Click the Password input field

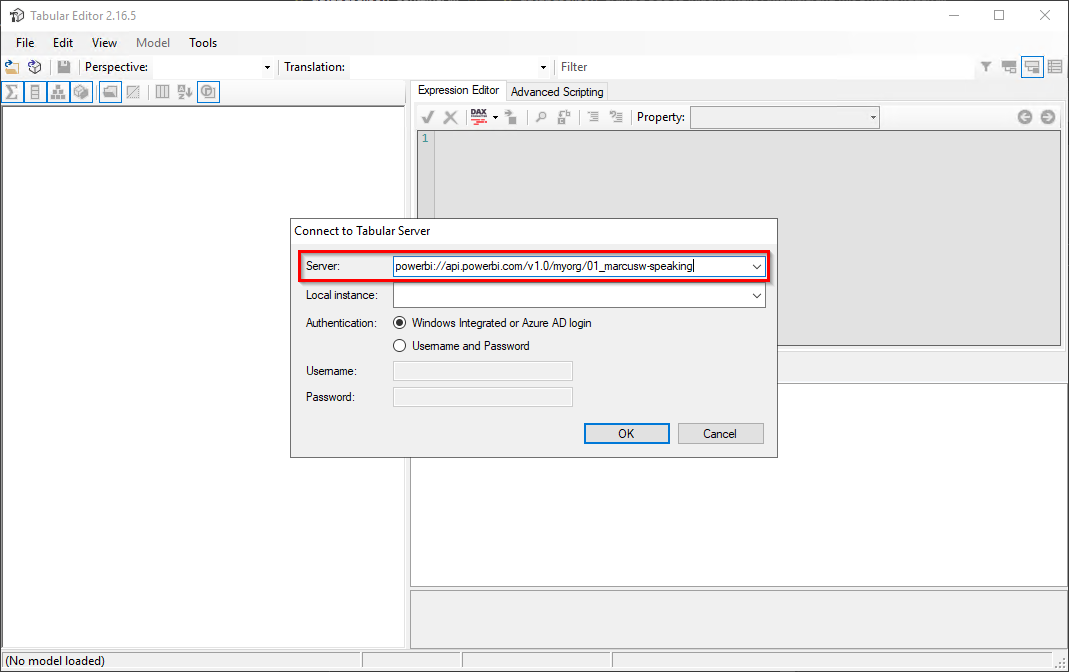pyautogui.click(x=483, y=397)
